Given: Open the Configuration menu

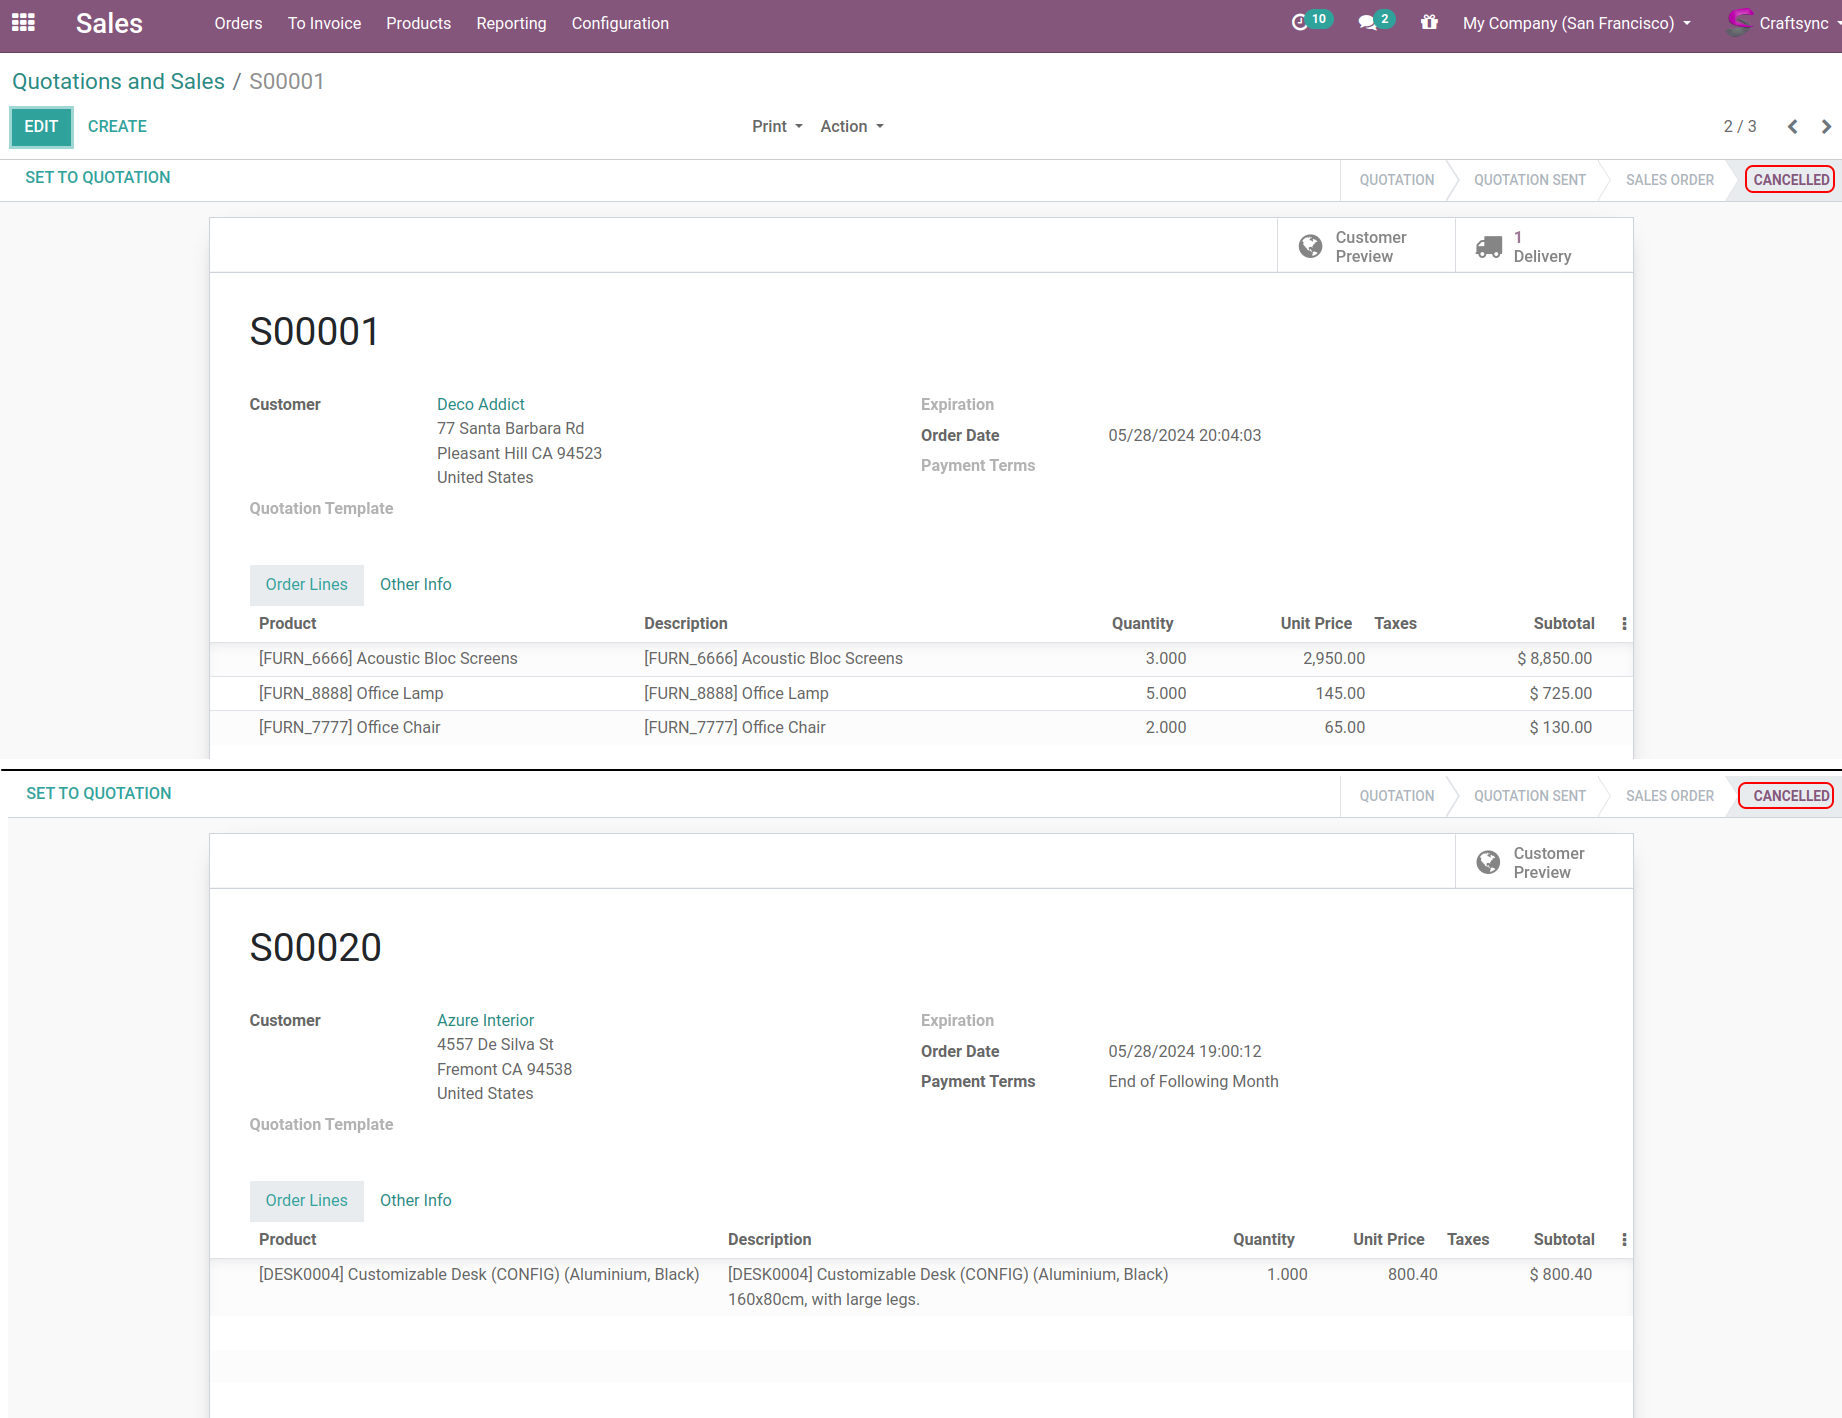Looking at the screenshot, I should (x=620, y=23).
